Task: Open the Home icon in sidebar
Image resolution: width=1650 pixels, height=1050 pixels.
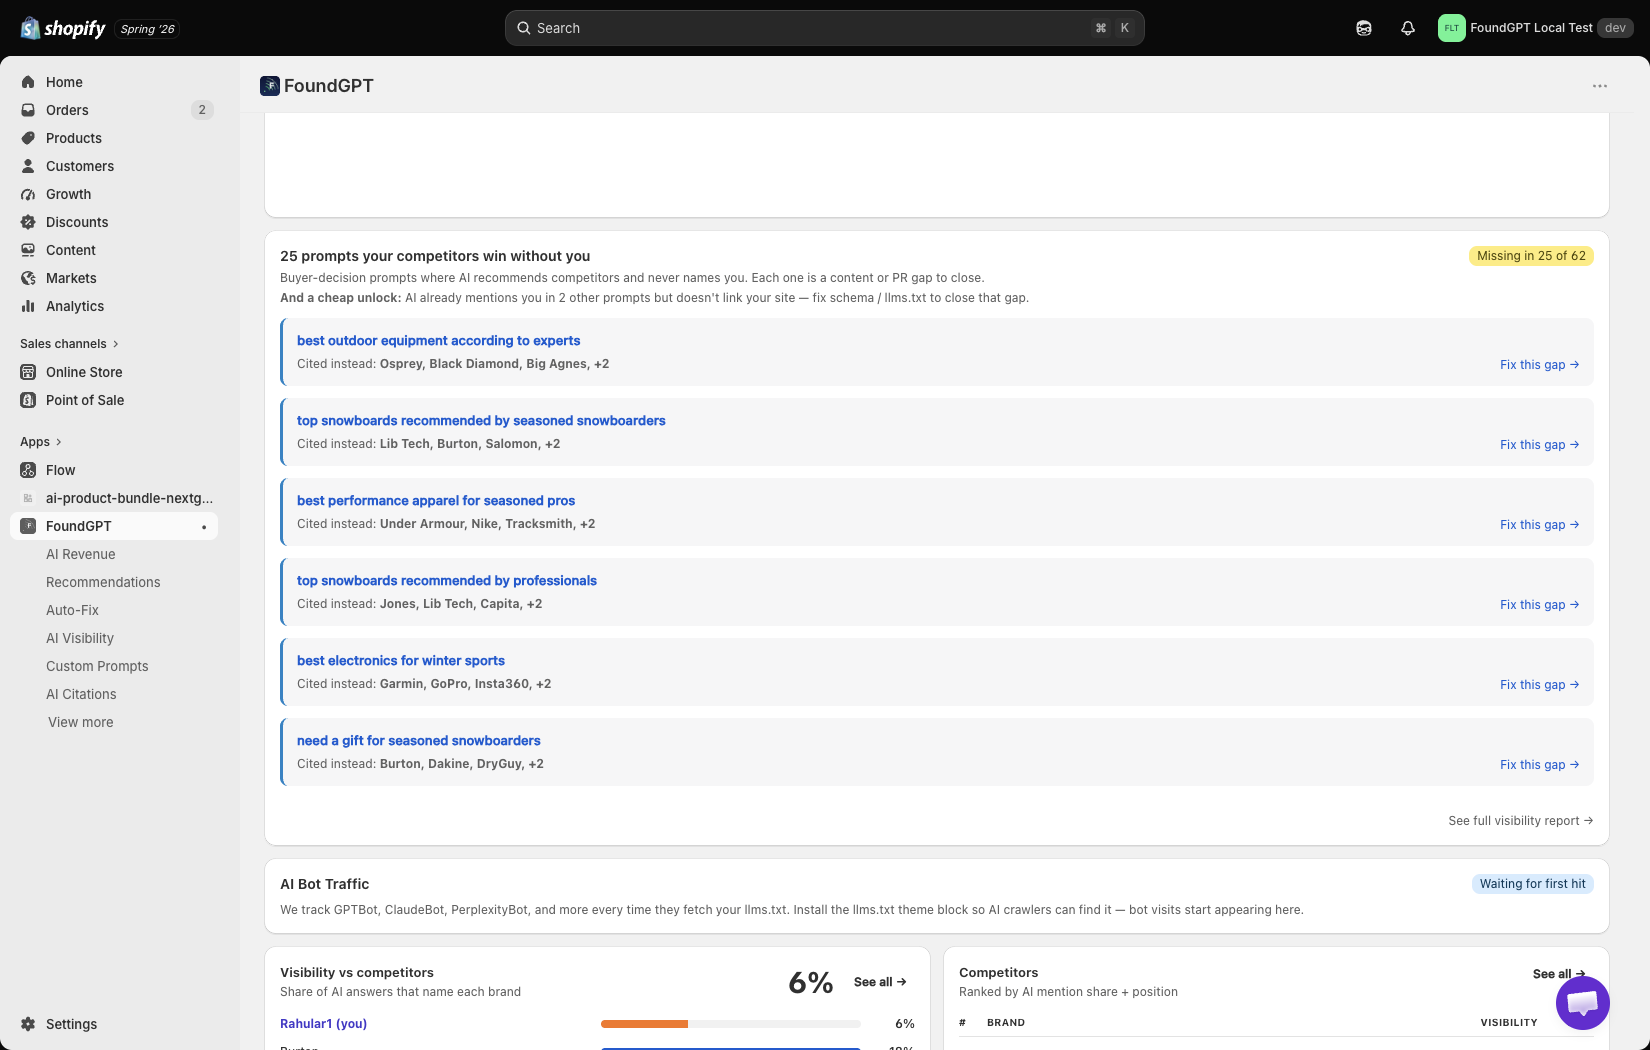Action: pyautogui.click(x=28, y=82)
